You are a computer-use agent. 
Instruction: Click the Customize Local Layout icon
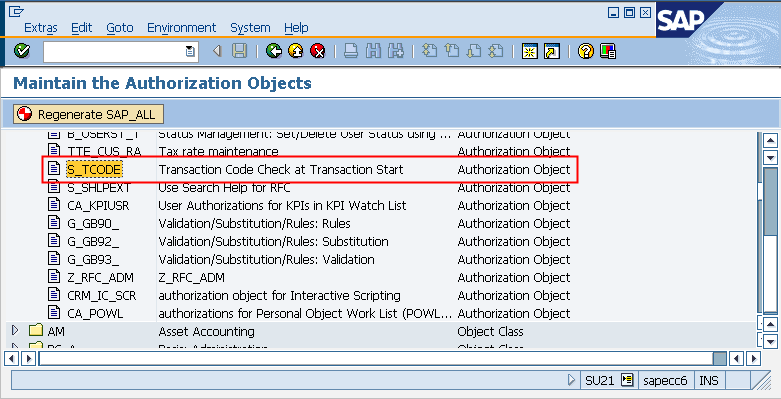(608, 51)
